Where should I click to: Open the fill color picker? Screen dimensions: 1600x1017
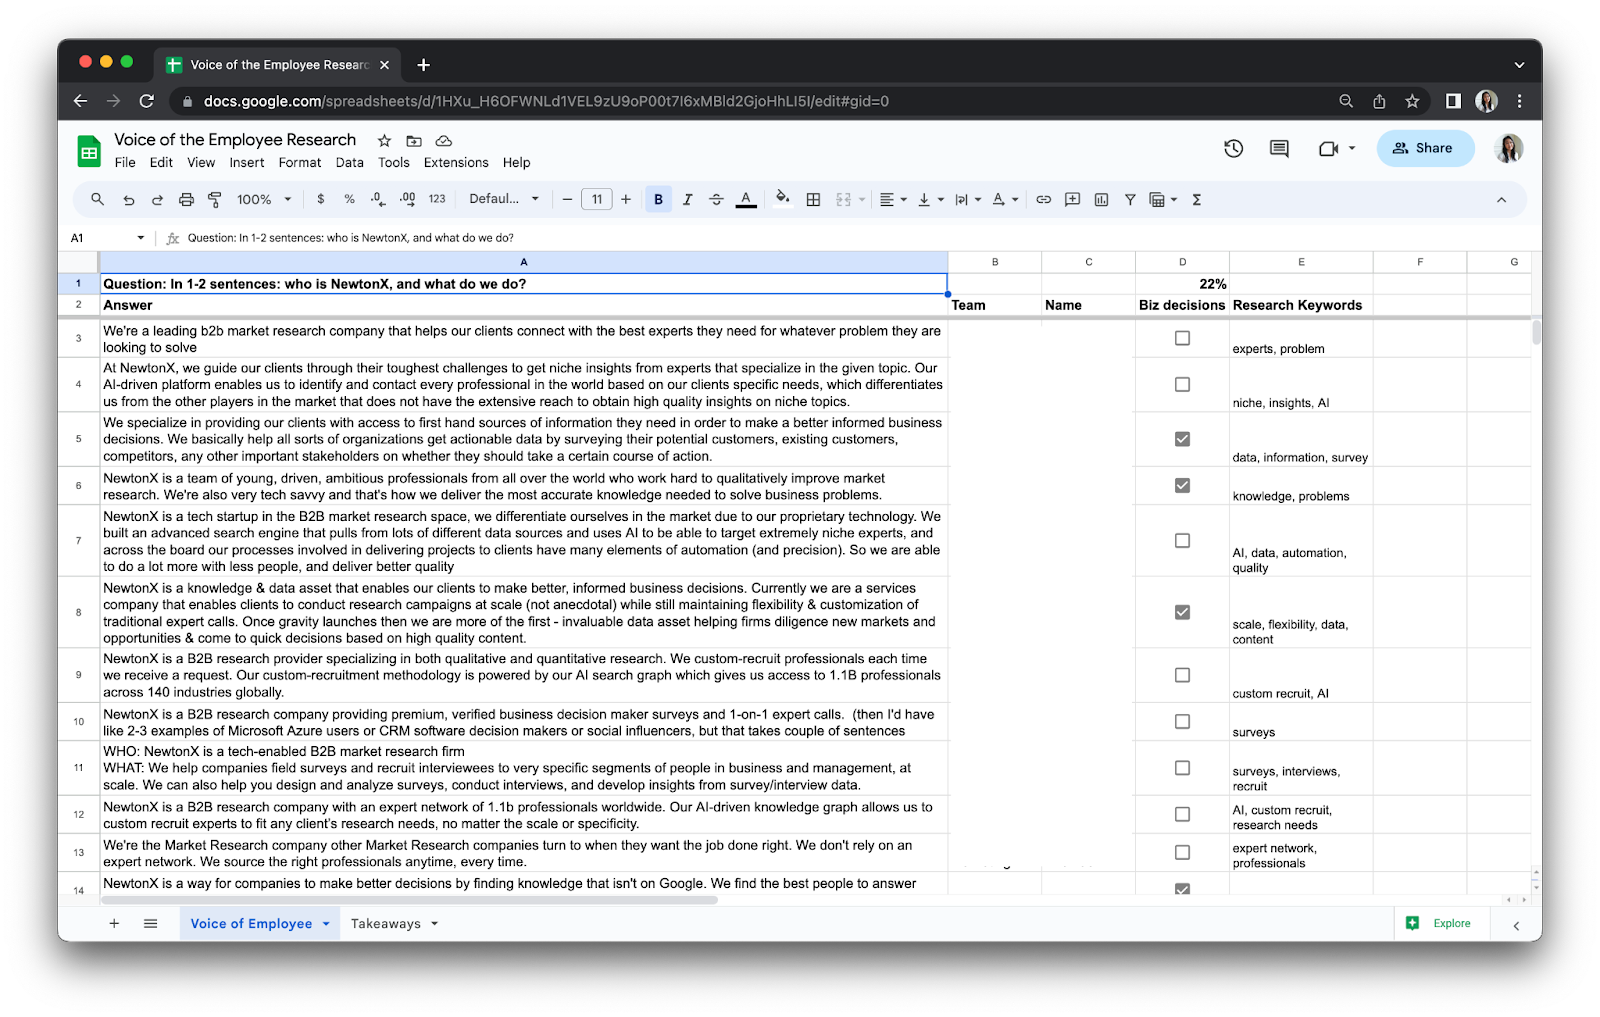pyautogui.click(x=783, y=198)
